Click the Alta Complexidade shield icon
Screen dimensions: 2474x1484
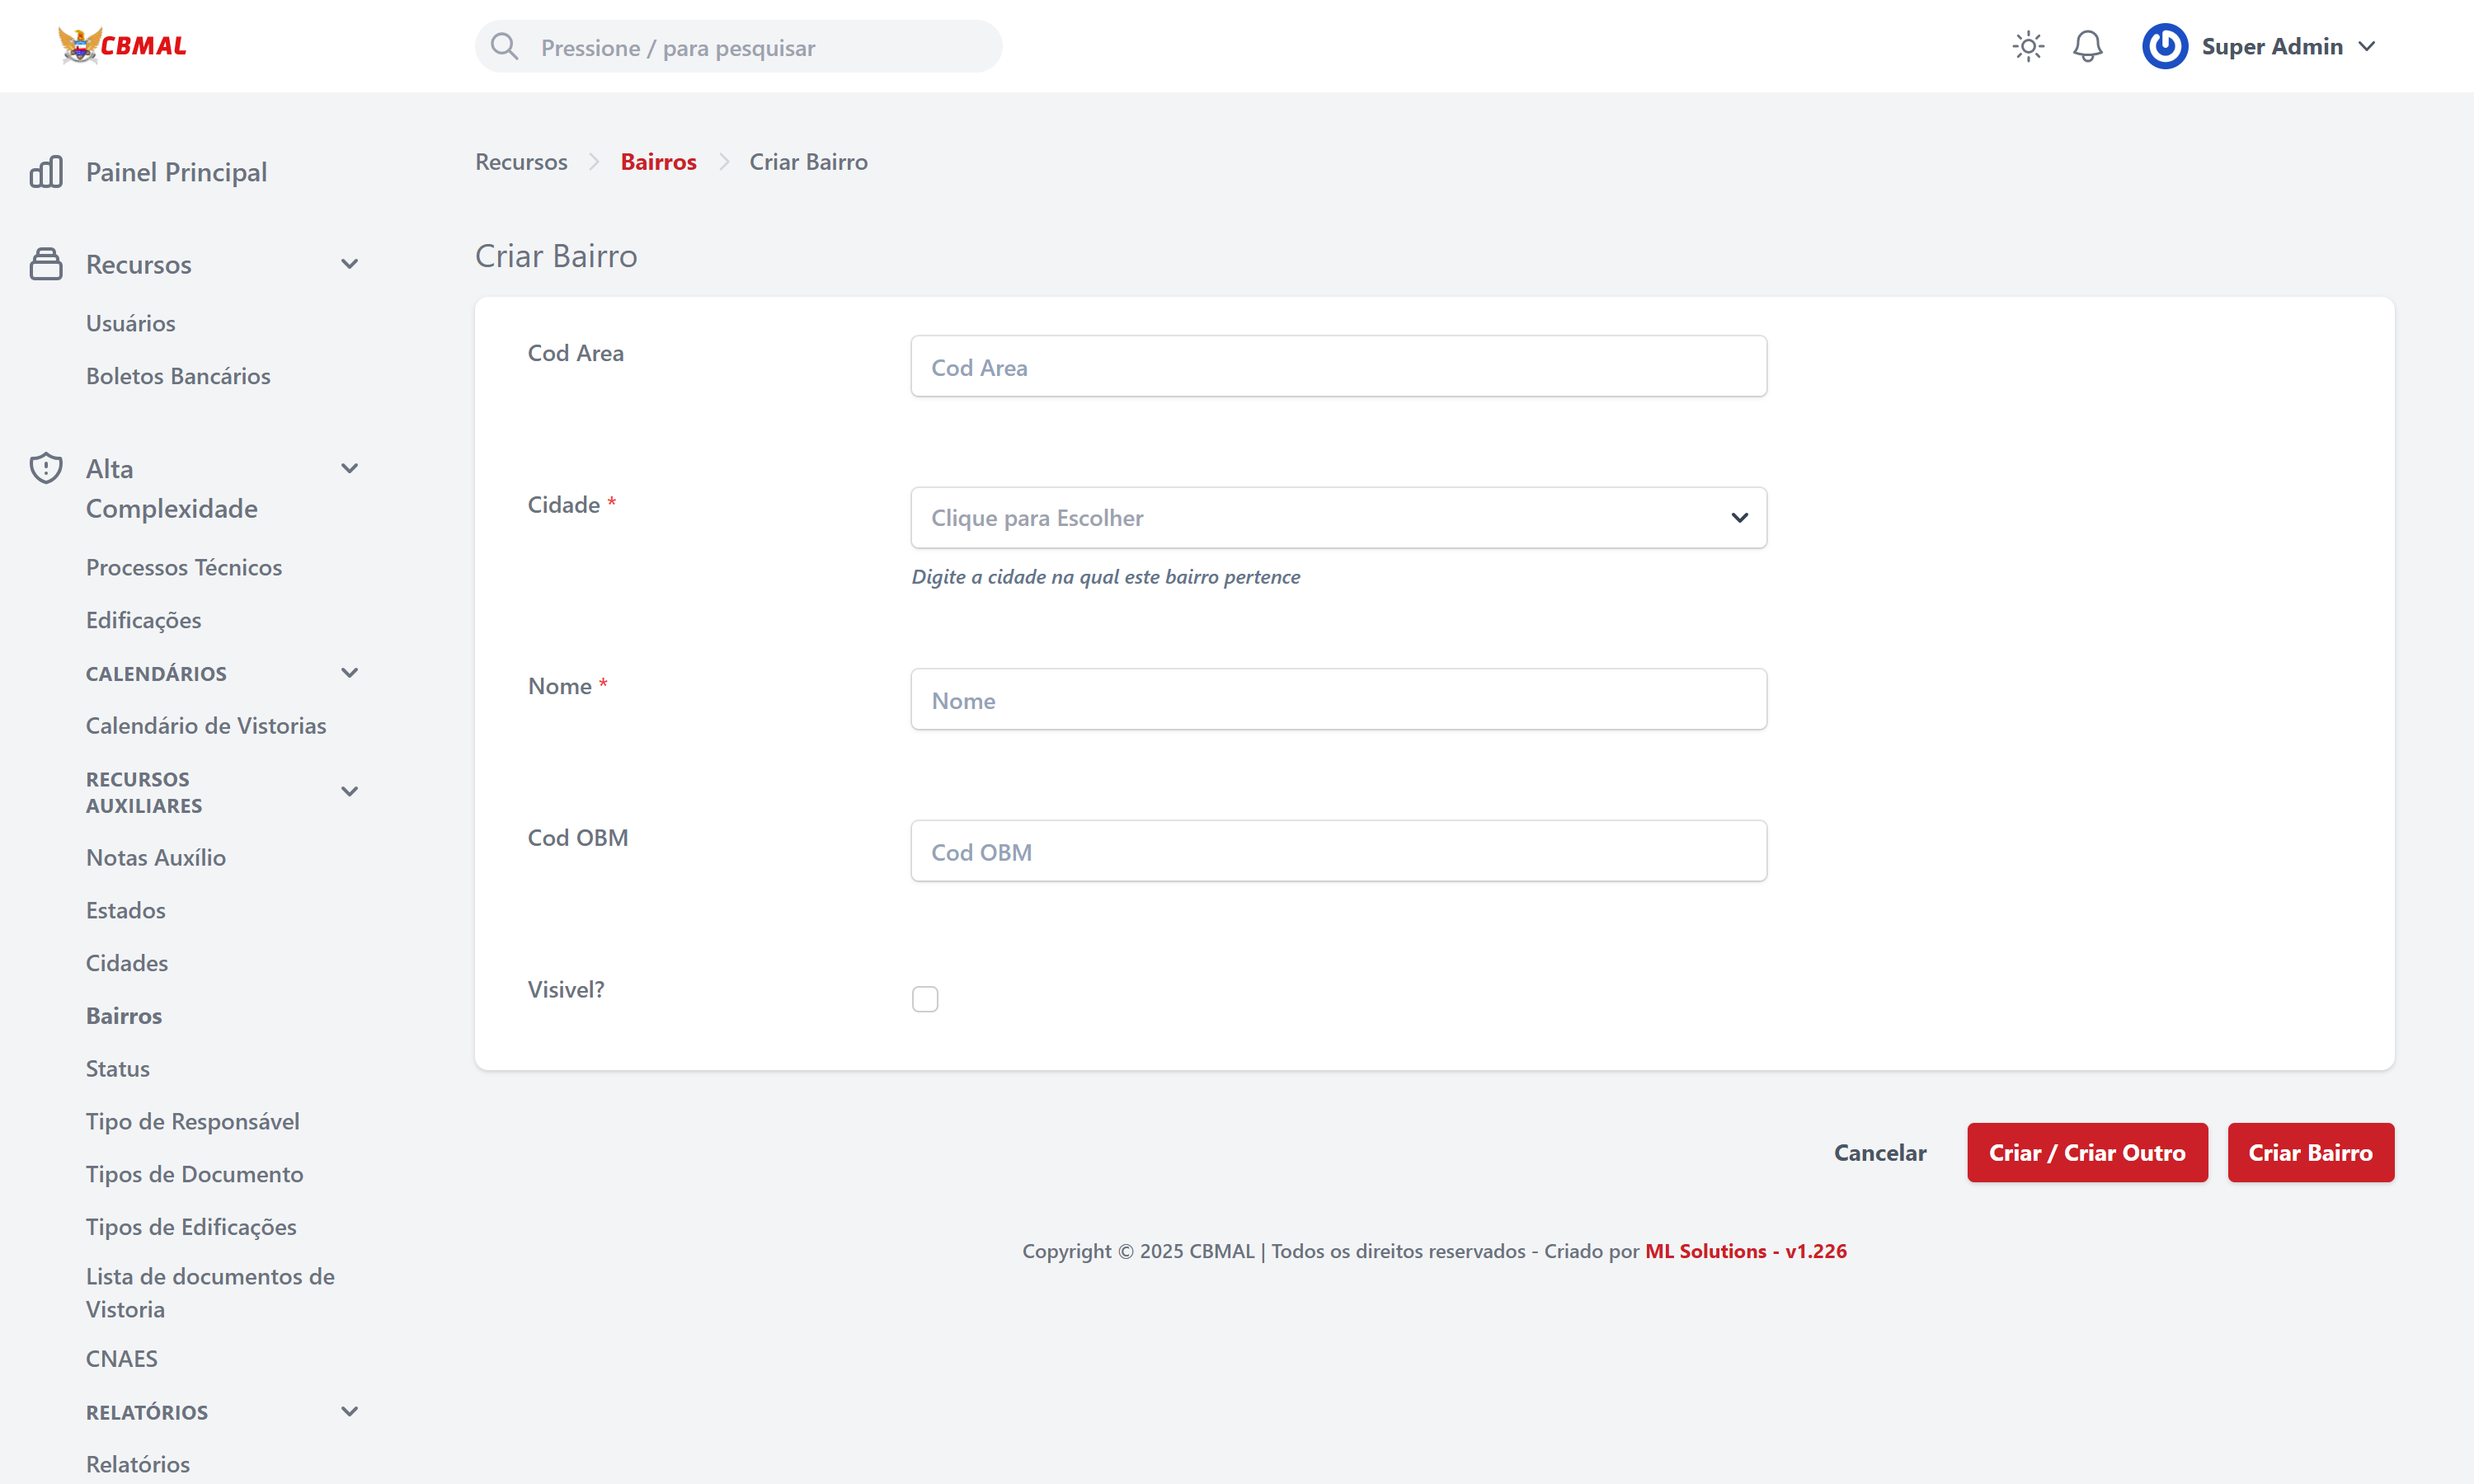click(x=46, y=468)
